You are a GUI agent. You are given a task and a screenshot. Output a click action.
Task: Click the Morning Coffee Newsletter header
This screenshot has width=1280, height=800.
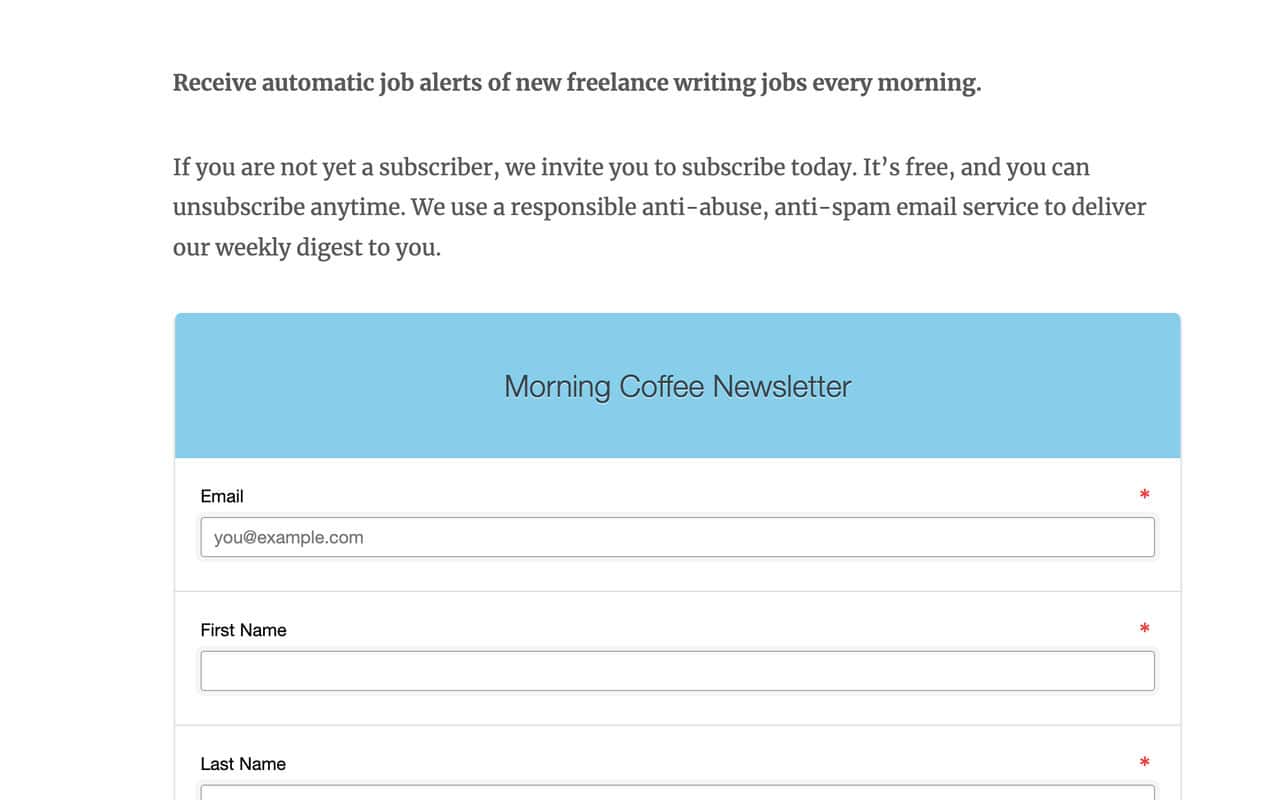(677, 386)
